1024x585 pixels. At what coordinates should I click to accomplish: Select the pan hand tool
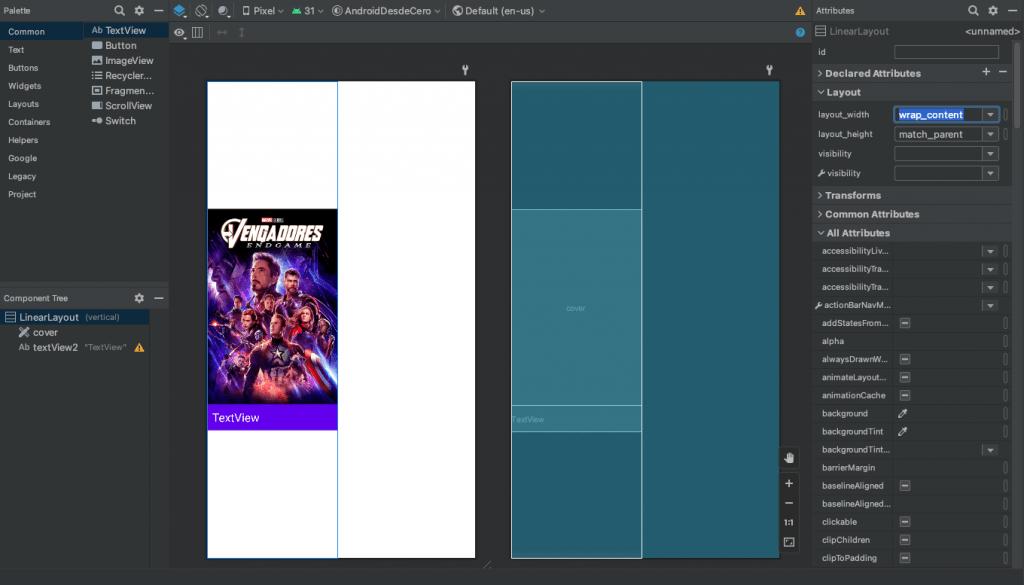click(789, 458)
